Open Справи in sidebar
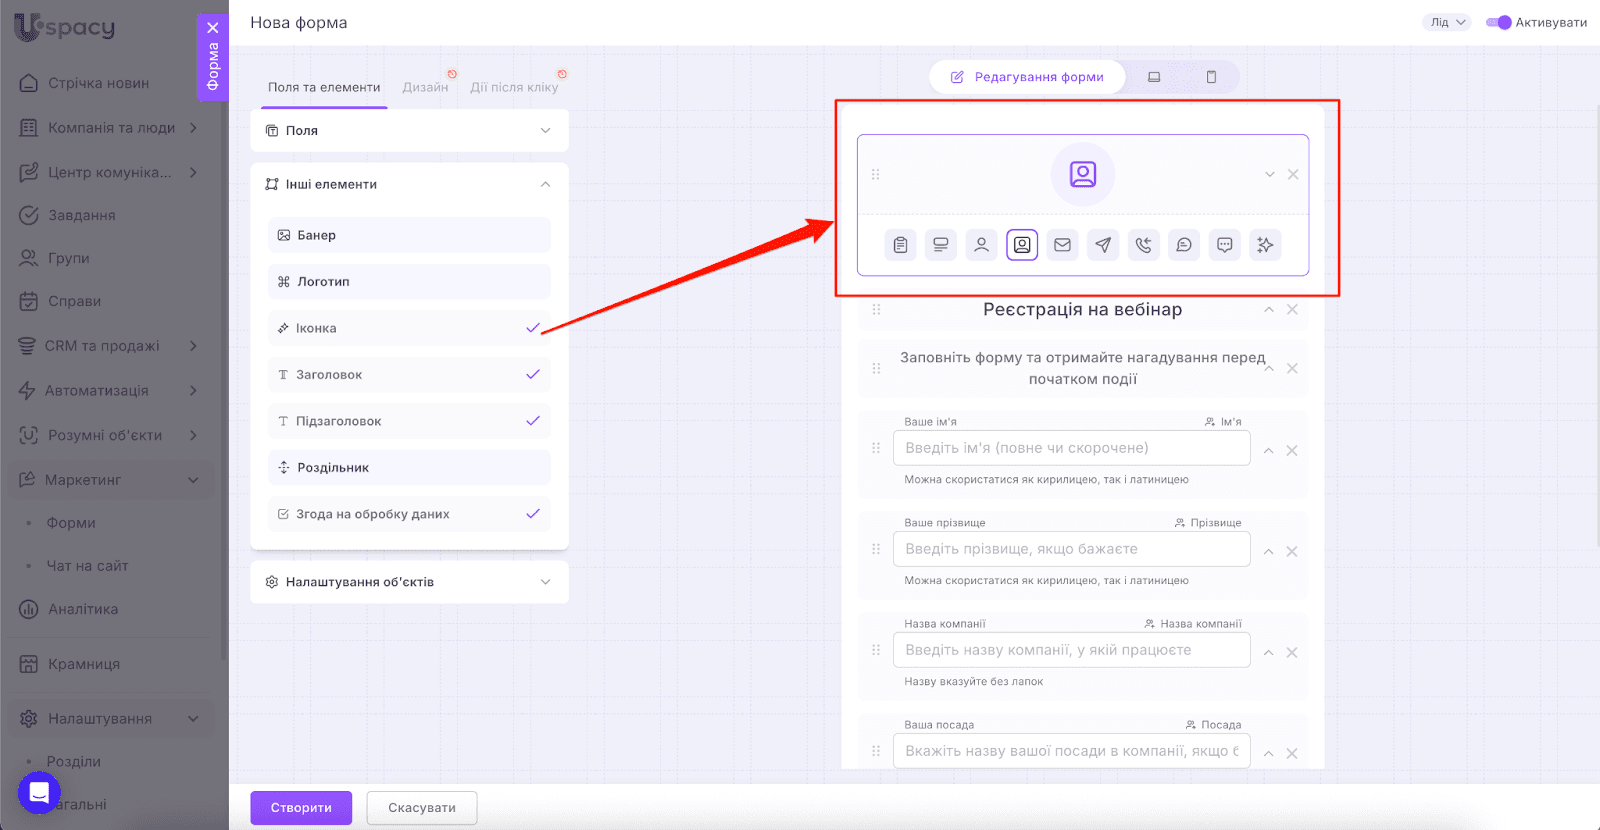 (75, 301)
